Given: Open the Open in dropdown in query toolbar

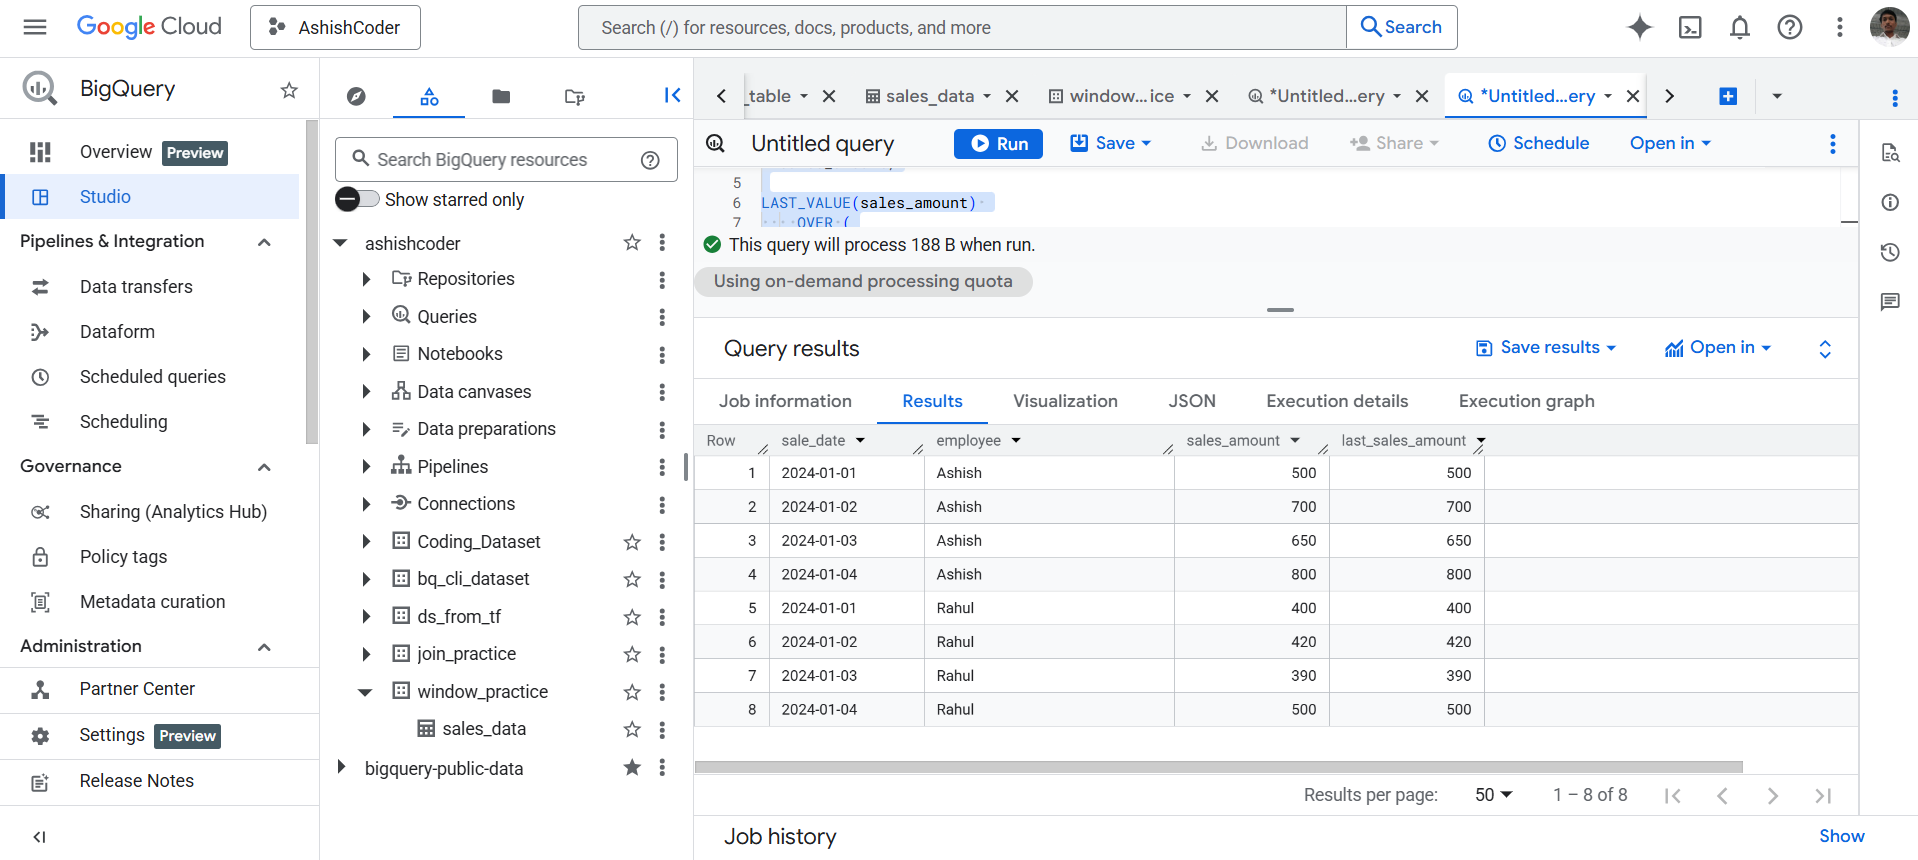Looking at the screenshot, I should [x=1670, y=143].
